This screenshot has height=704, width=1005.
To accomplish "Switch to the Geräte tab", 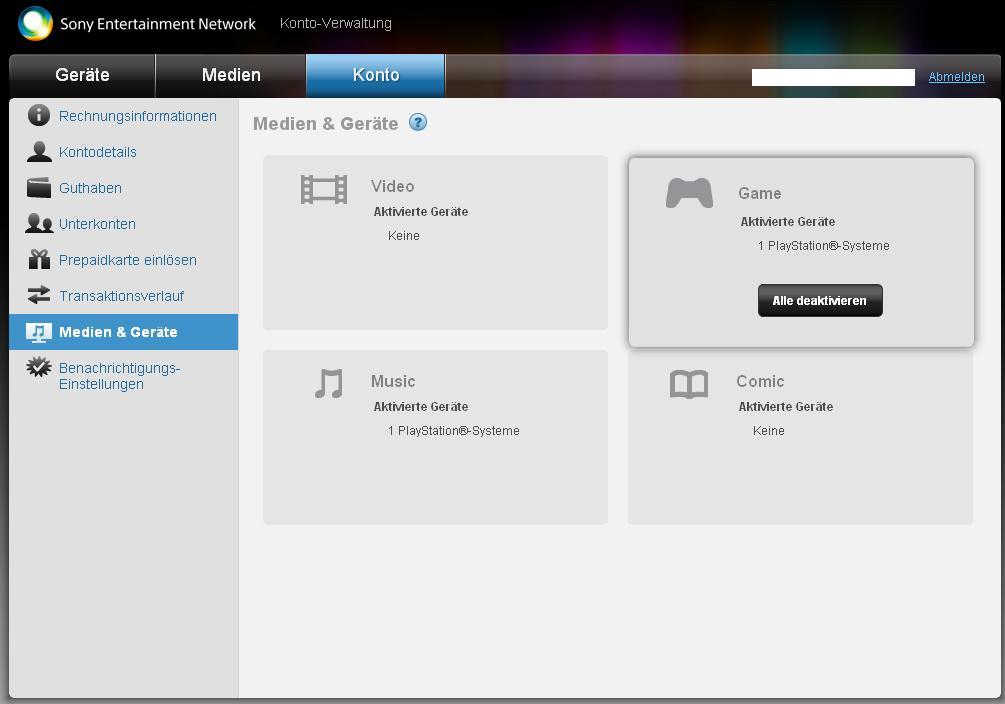I will (x=82, y=75).
